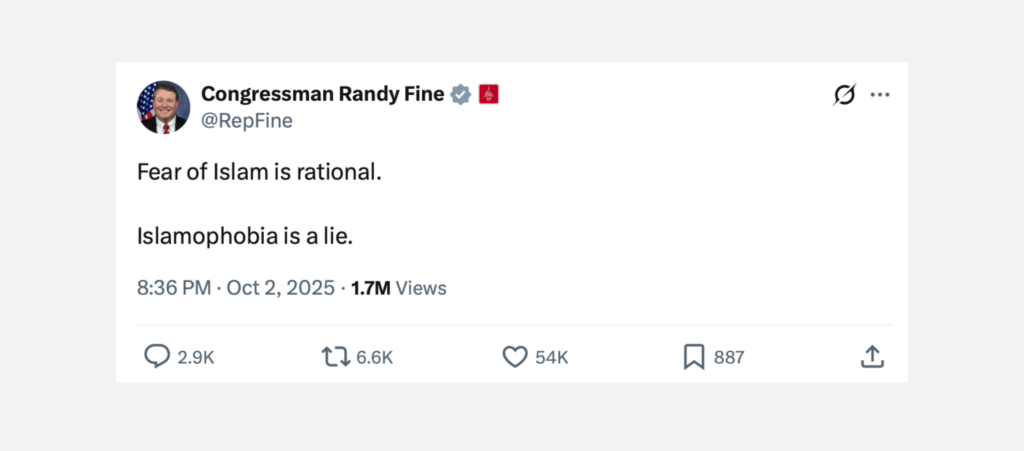Open the Congressman Randy Fine display name

click(323, 94)
